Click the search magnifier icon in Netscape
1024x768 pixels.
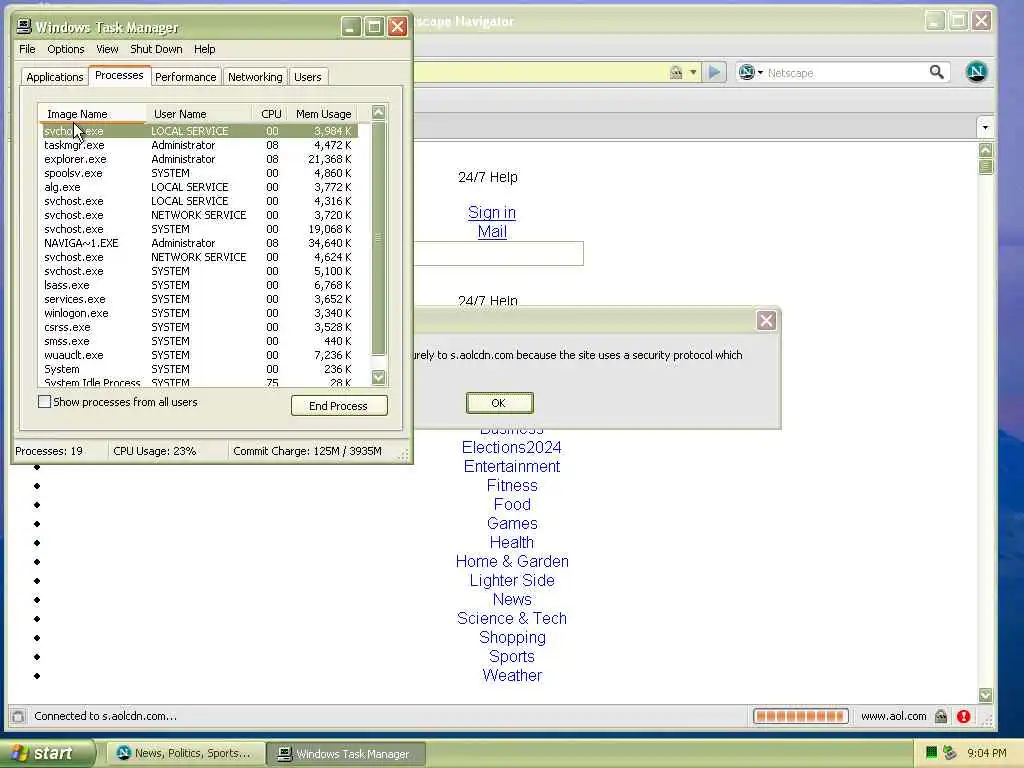pos(936,72)
